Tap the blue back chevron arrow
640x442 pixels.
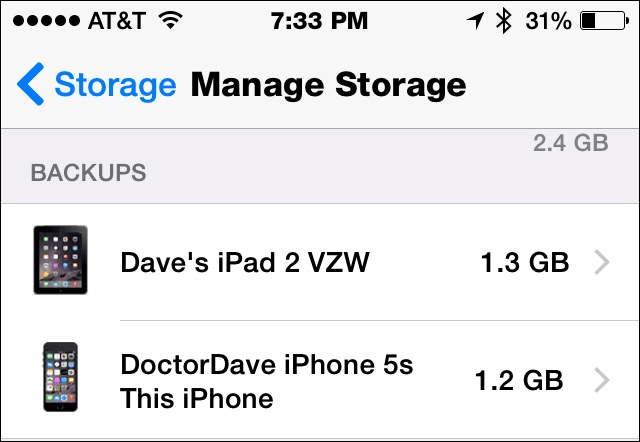coord(31,84)
